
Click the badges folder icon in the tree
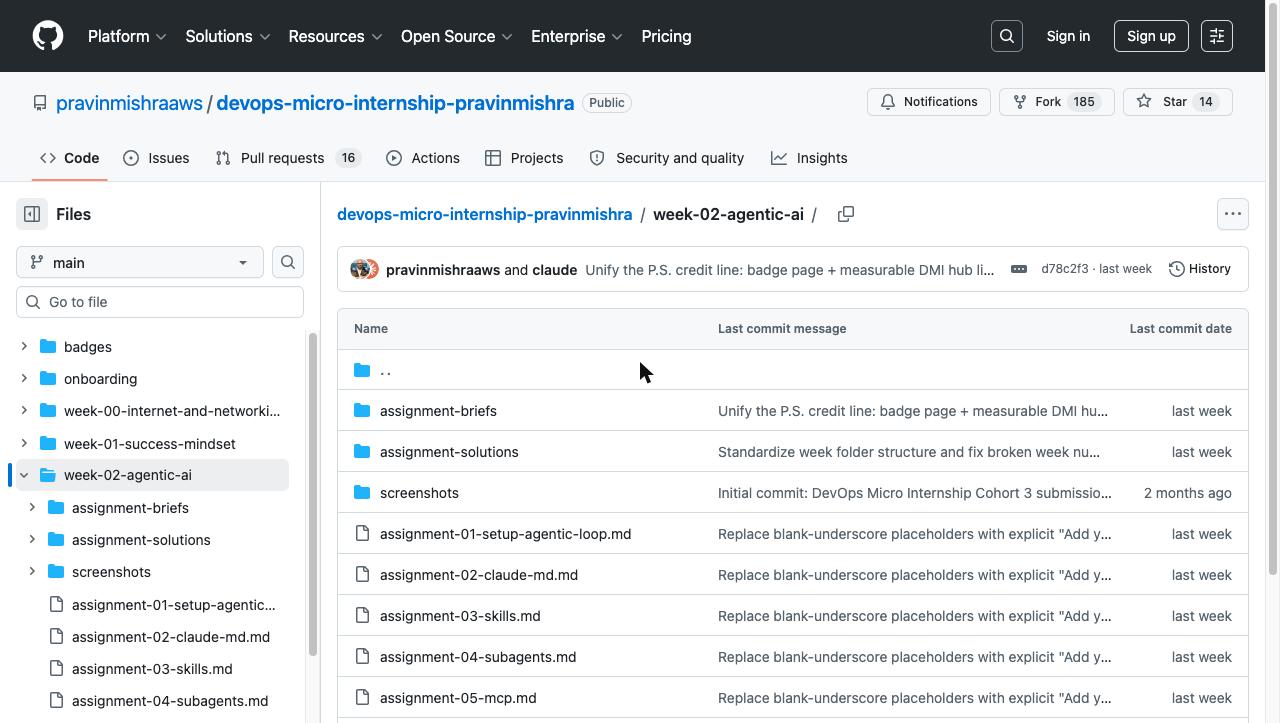pos(48,347)
